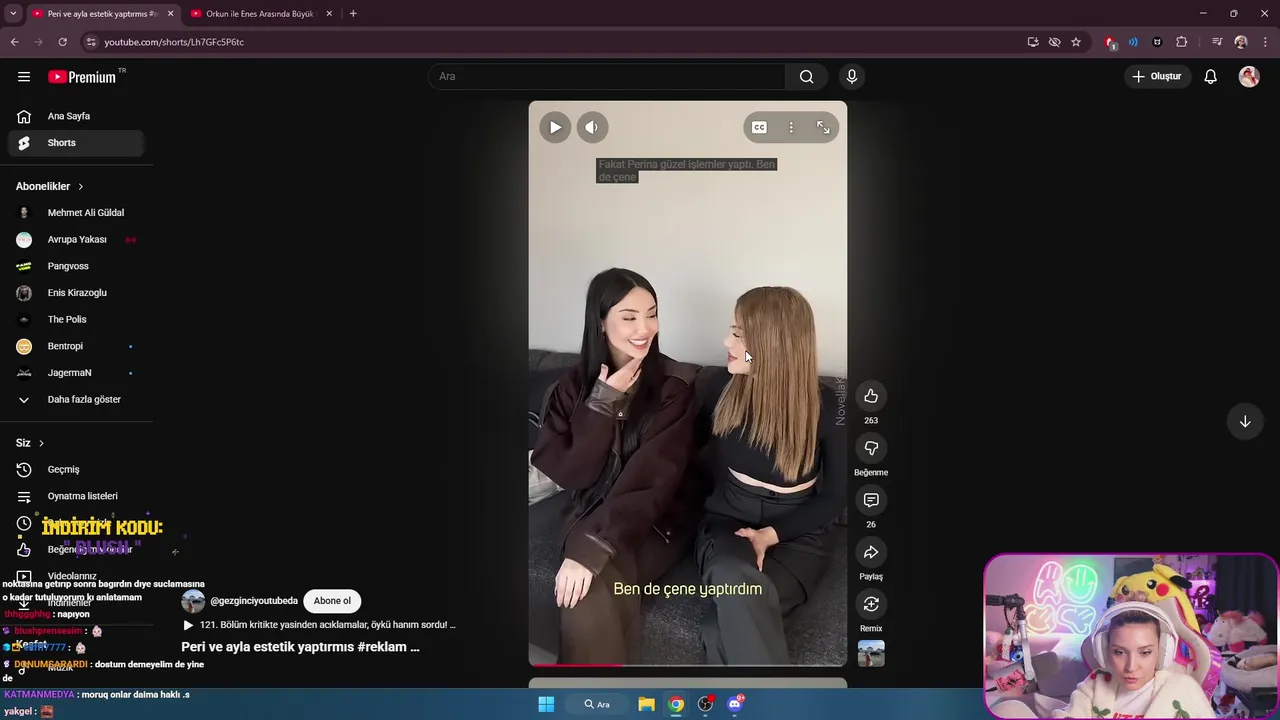Expand the Siz section chevron
The width and height of the screenshot is (1280, 720).
pyautogui.click(x=41, y=443)
